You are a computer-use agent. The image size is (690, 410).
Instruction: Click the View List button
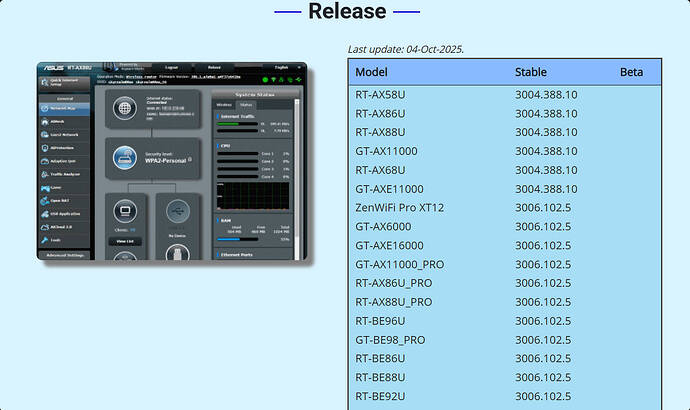pyautogui.click(x=124, y=241)
